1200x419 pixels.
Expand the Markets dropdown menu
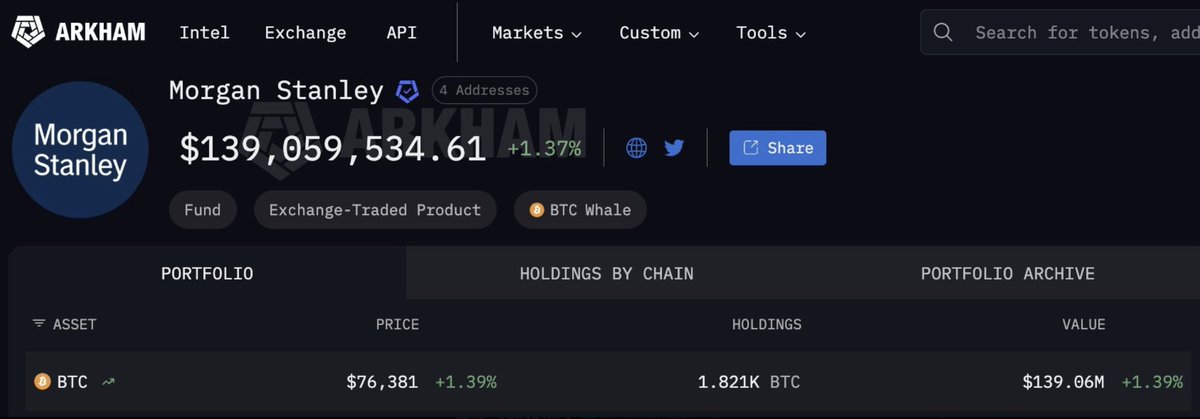coord(537,33)
